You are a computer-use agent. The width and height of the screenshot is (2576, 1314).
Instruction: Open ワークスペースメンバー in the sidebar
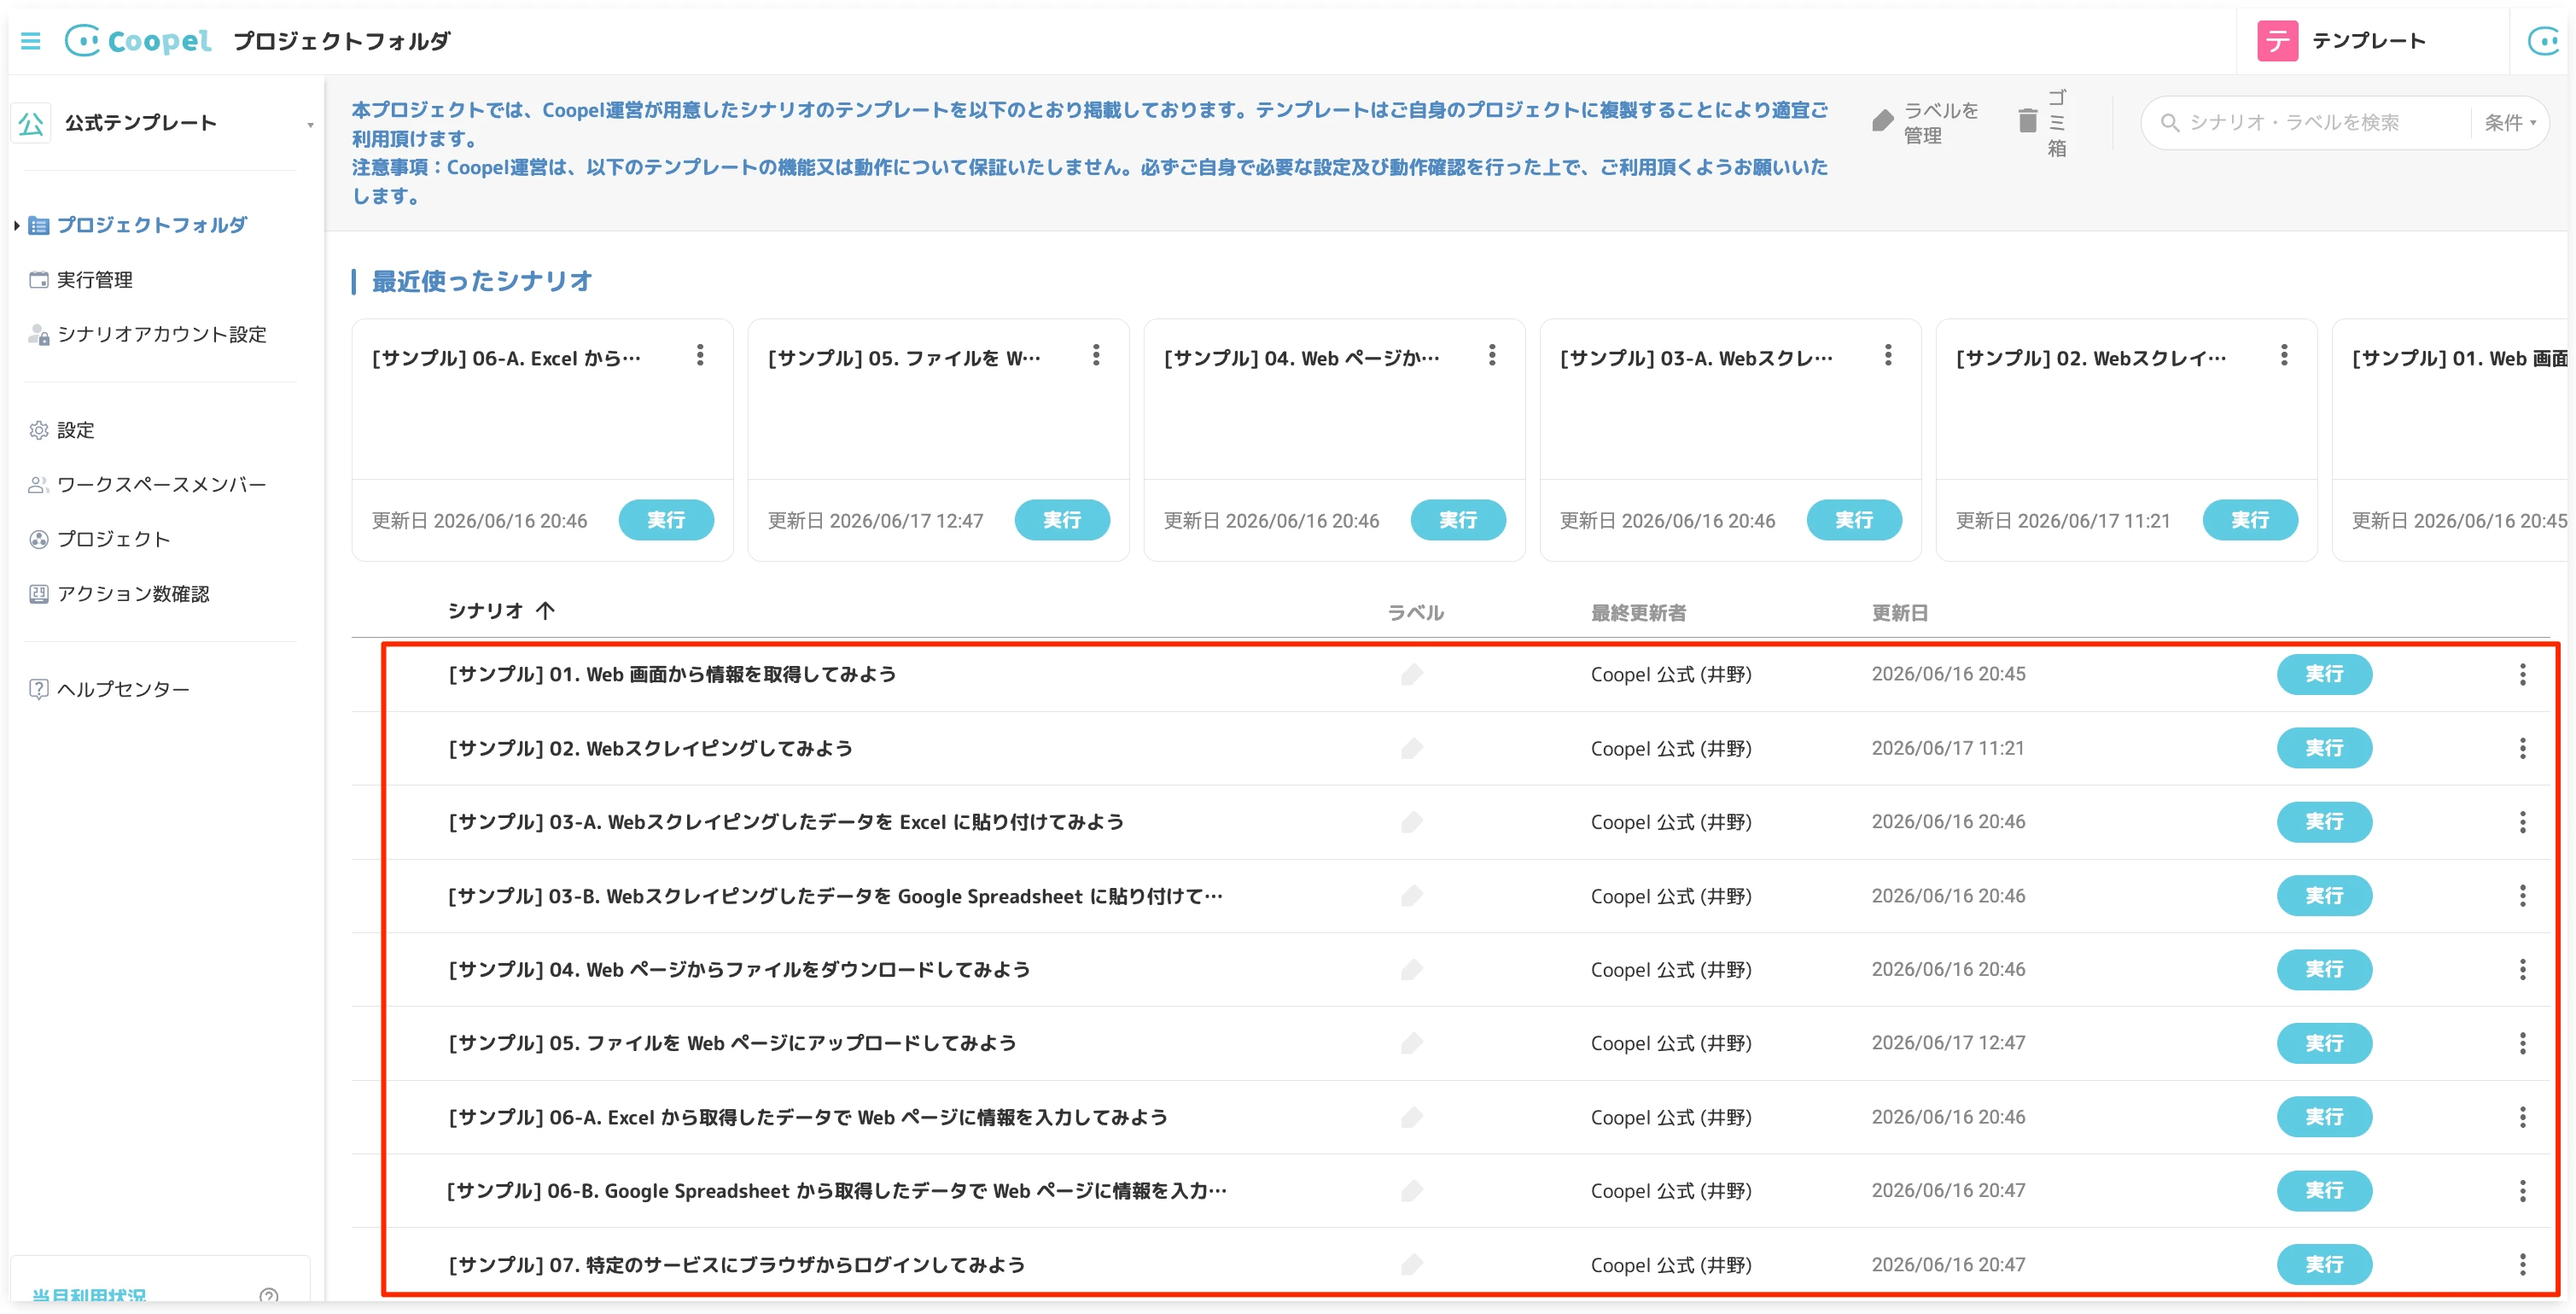pos(161,484)
